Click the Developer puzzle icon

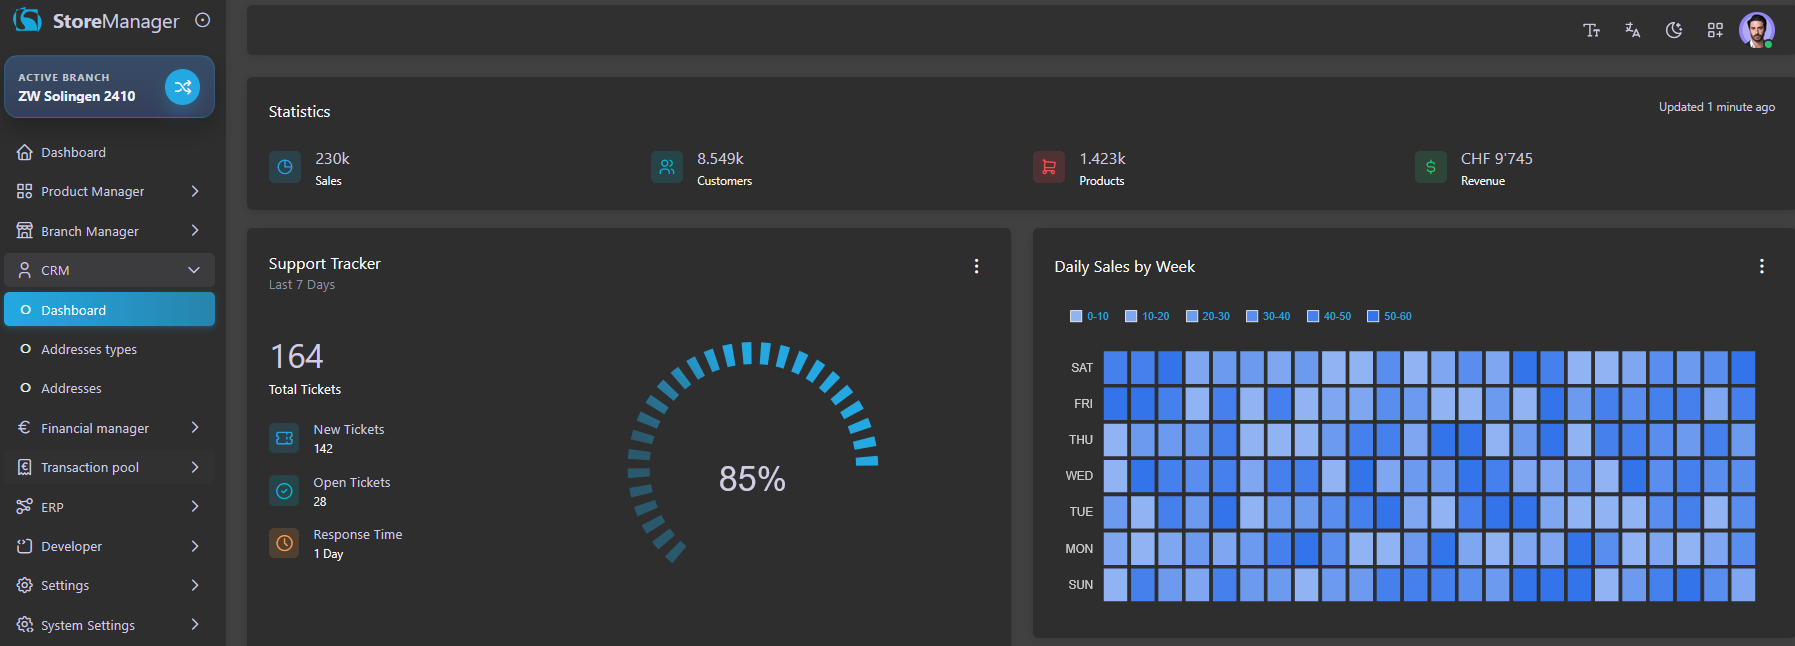pyautogui.click(x=25, y=546)
